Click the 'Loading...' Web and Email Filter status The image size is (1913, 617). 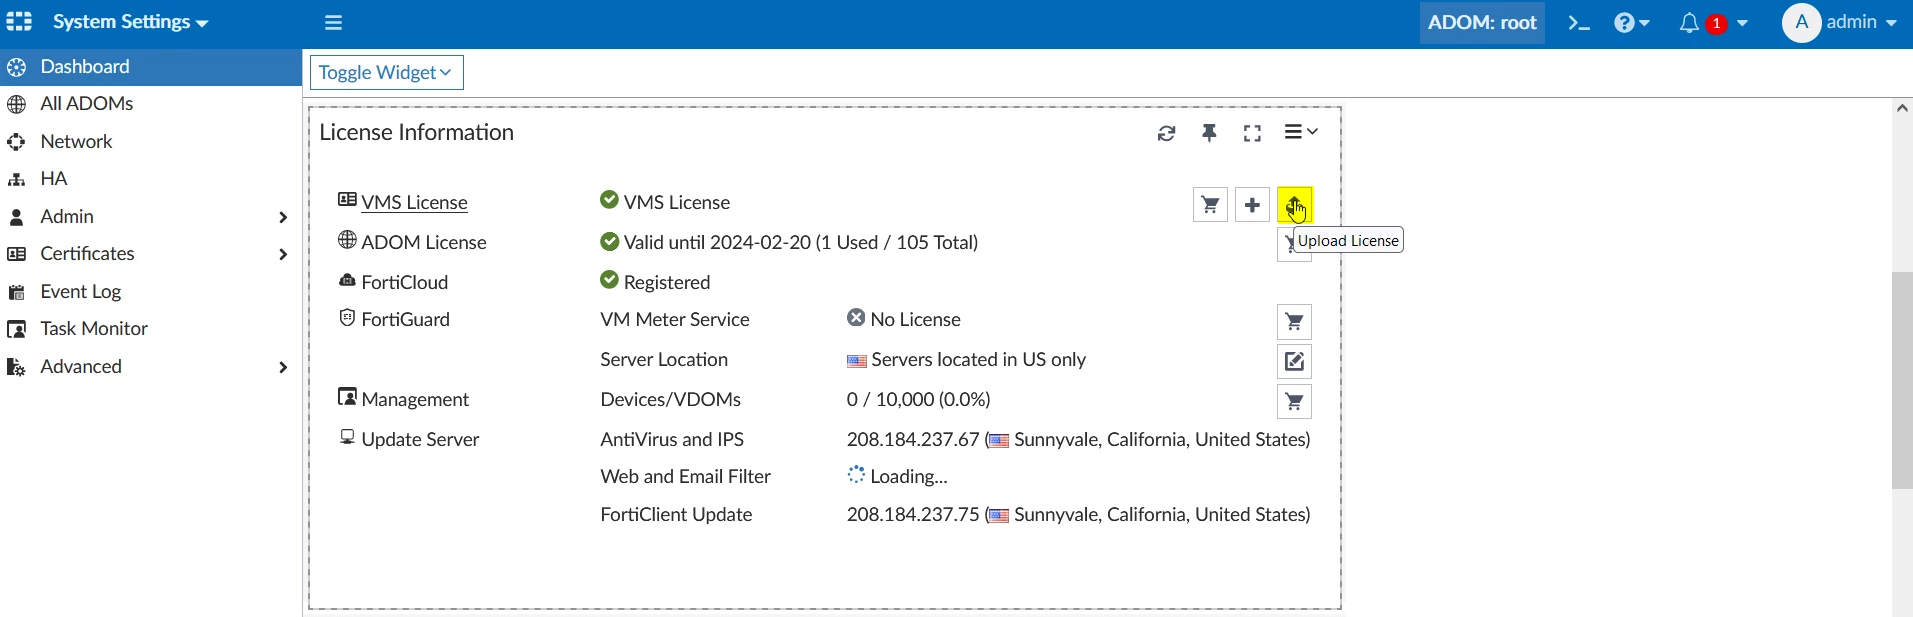point(908,477)
